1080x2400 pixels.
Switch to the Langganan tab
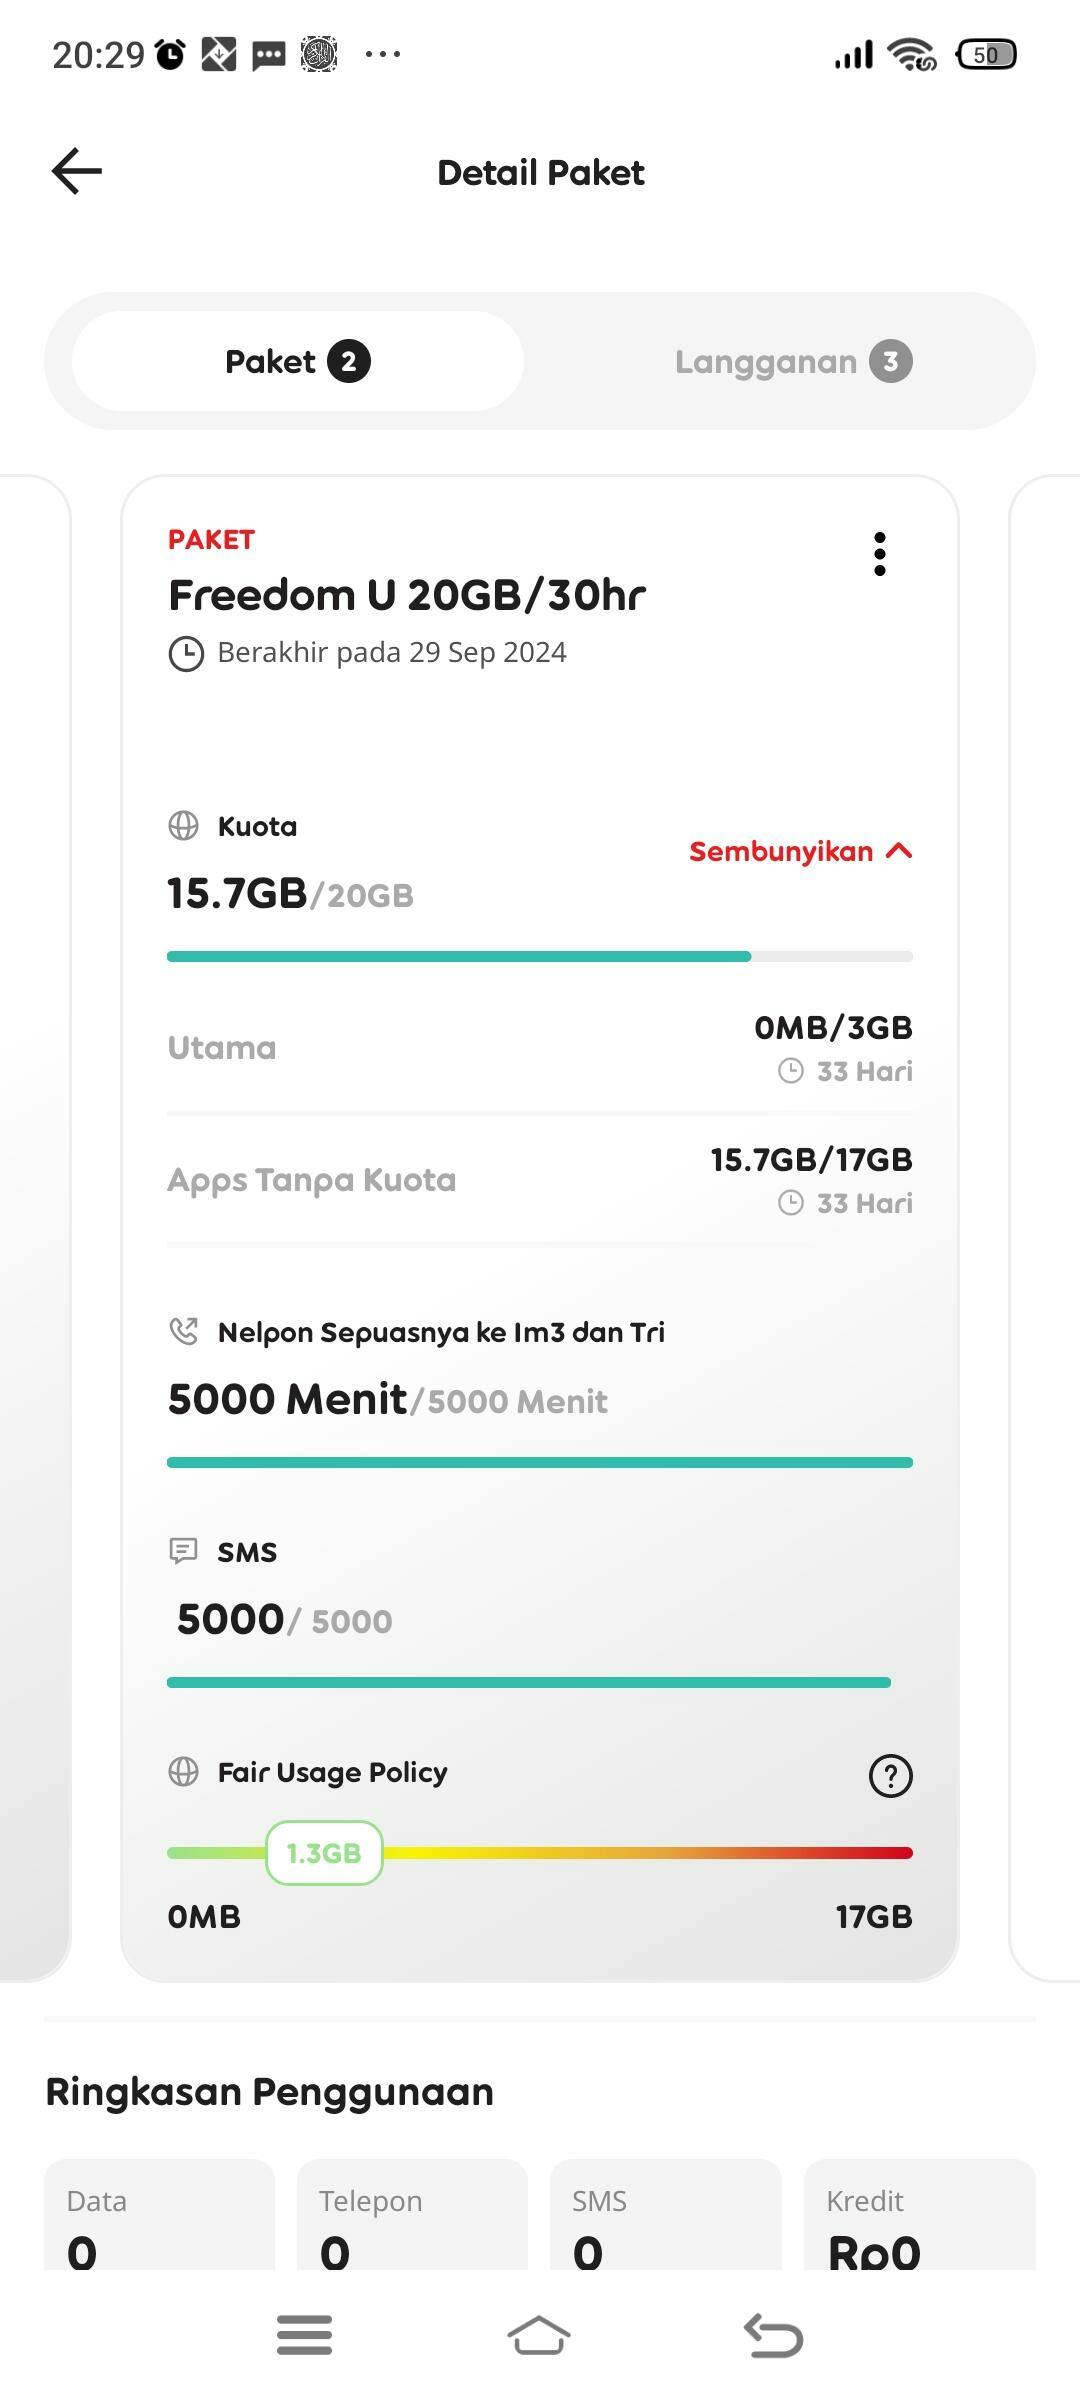coord(792,361)
